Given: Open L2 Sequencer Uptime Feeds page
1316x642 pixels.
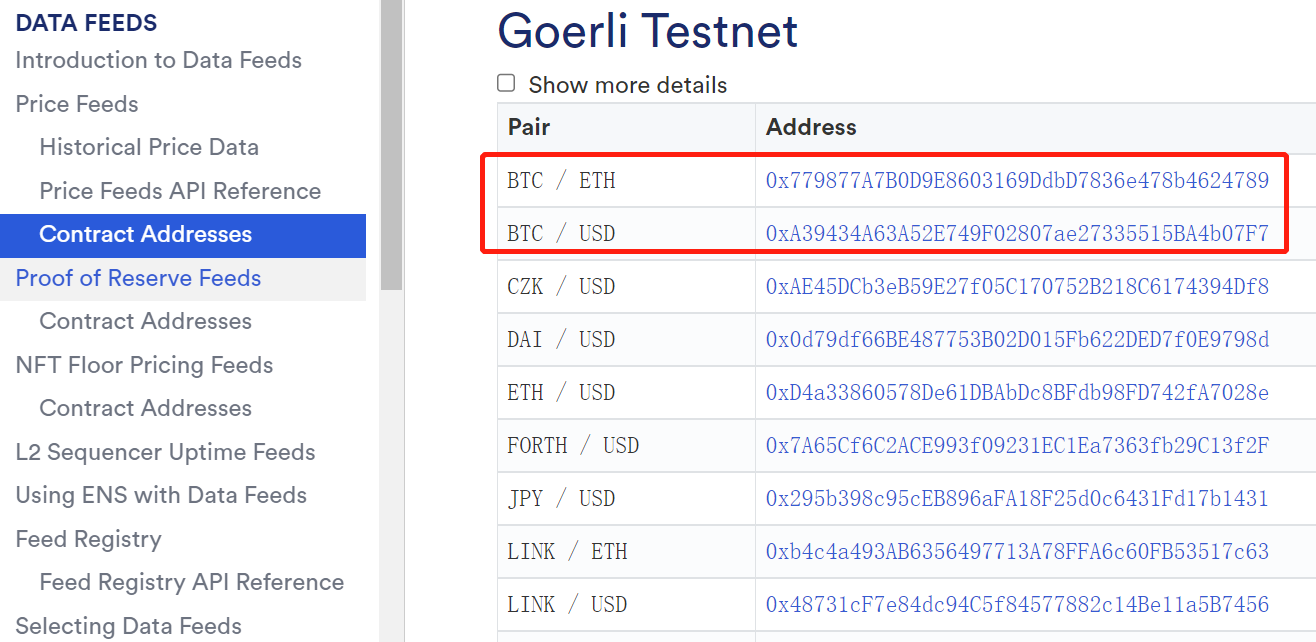Looking at the screenshot, I should (165, 452).
